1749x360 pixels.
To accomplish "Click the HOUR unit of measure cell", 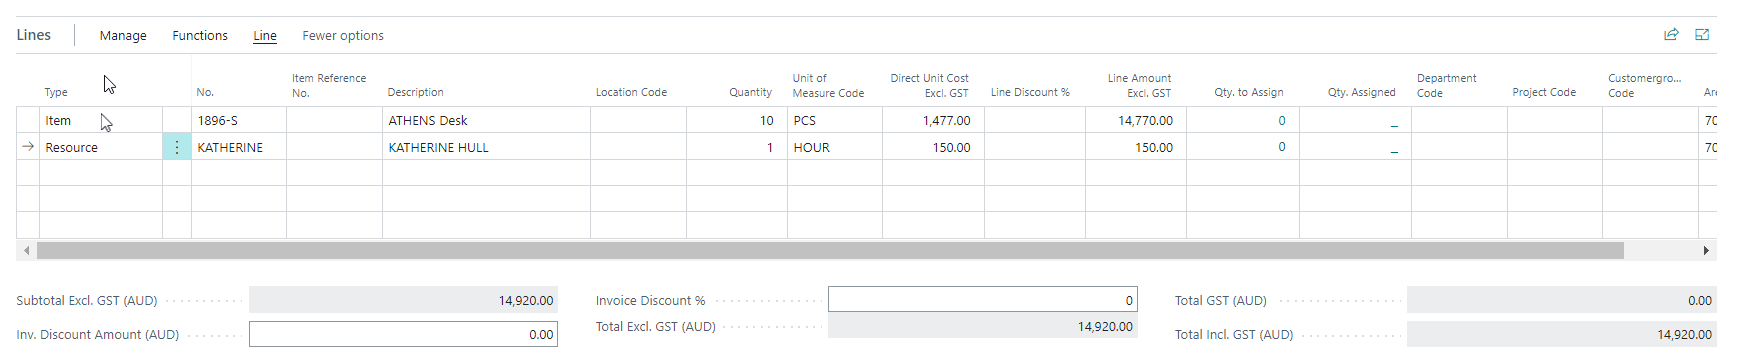I will pos(835,147).
